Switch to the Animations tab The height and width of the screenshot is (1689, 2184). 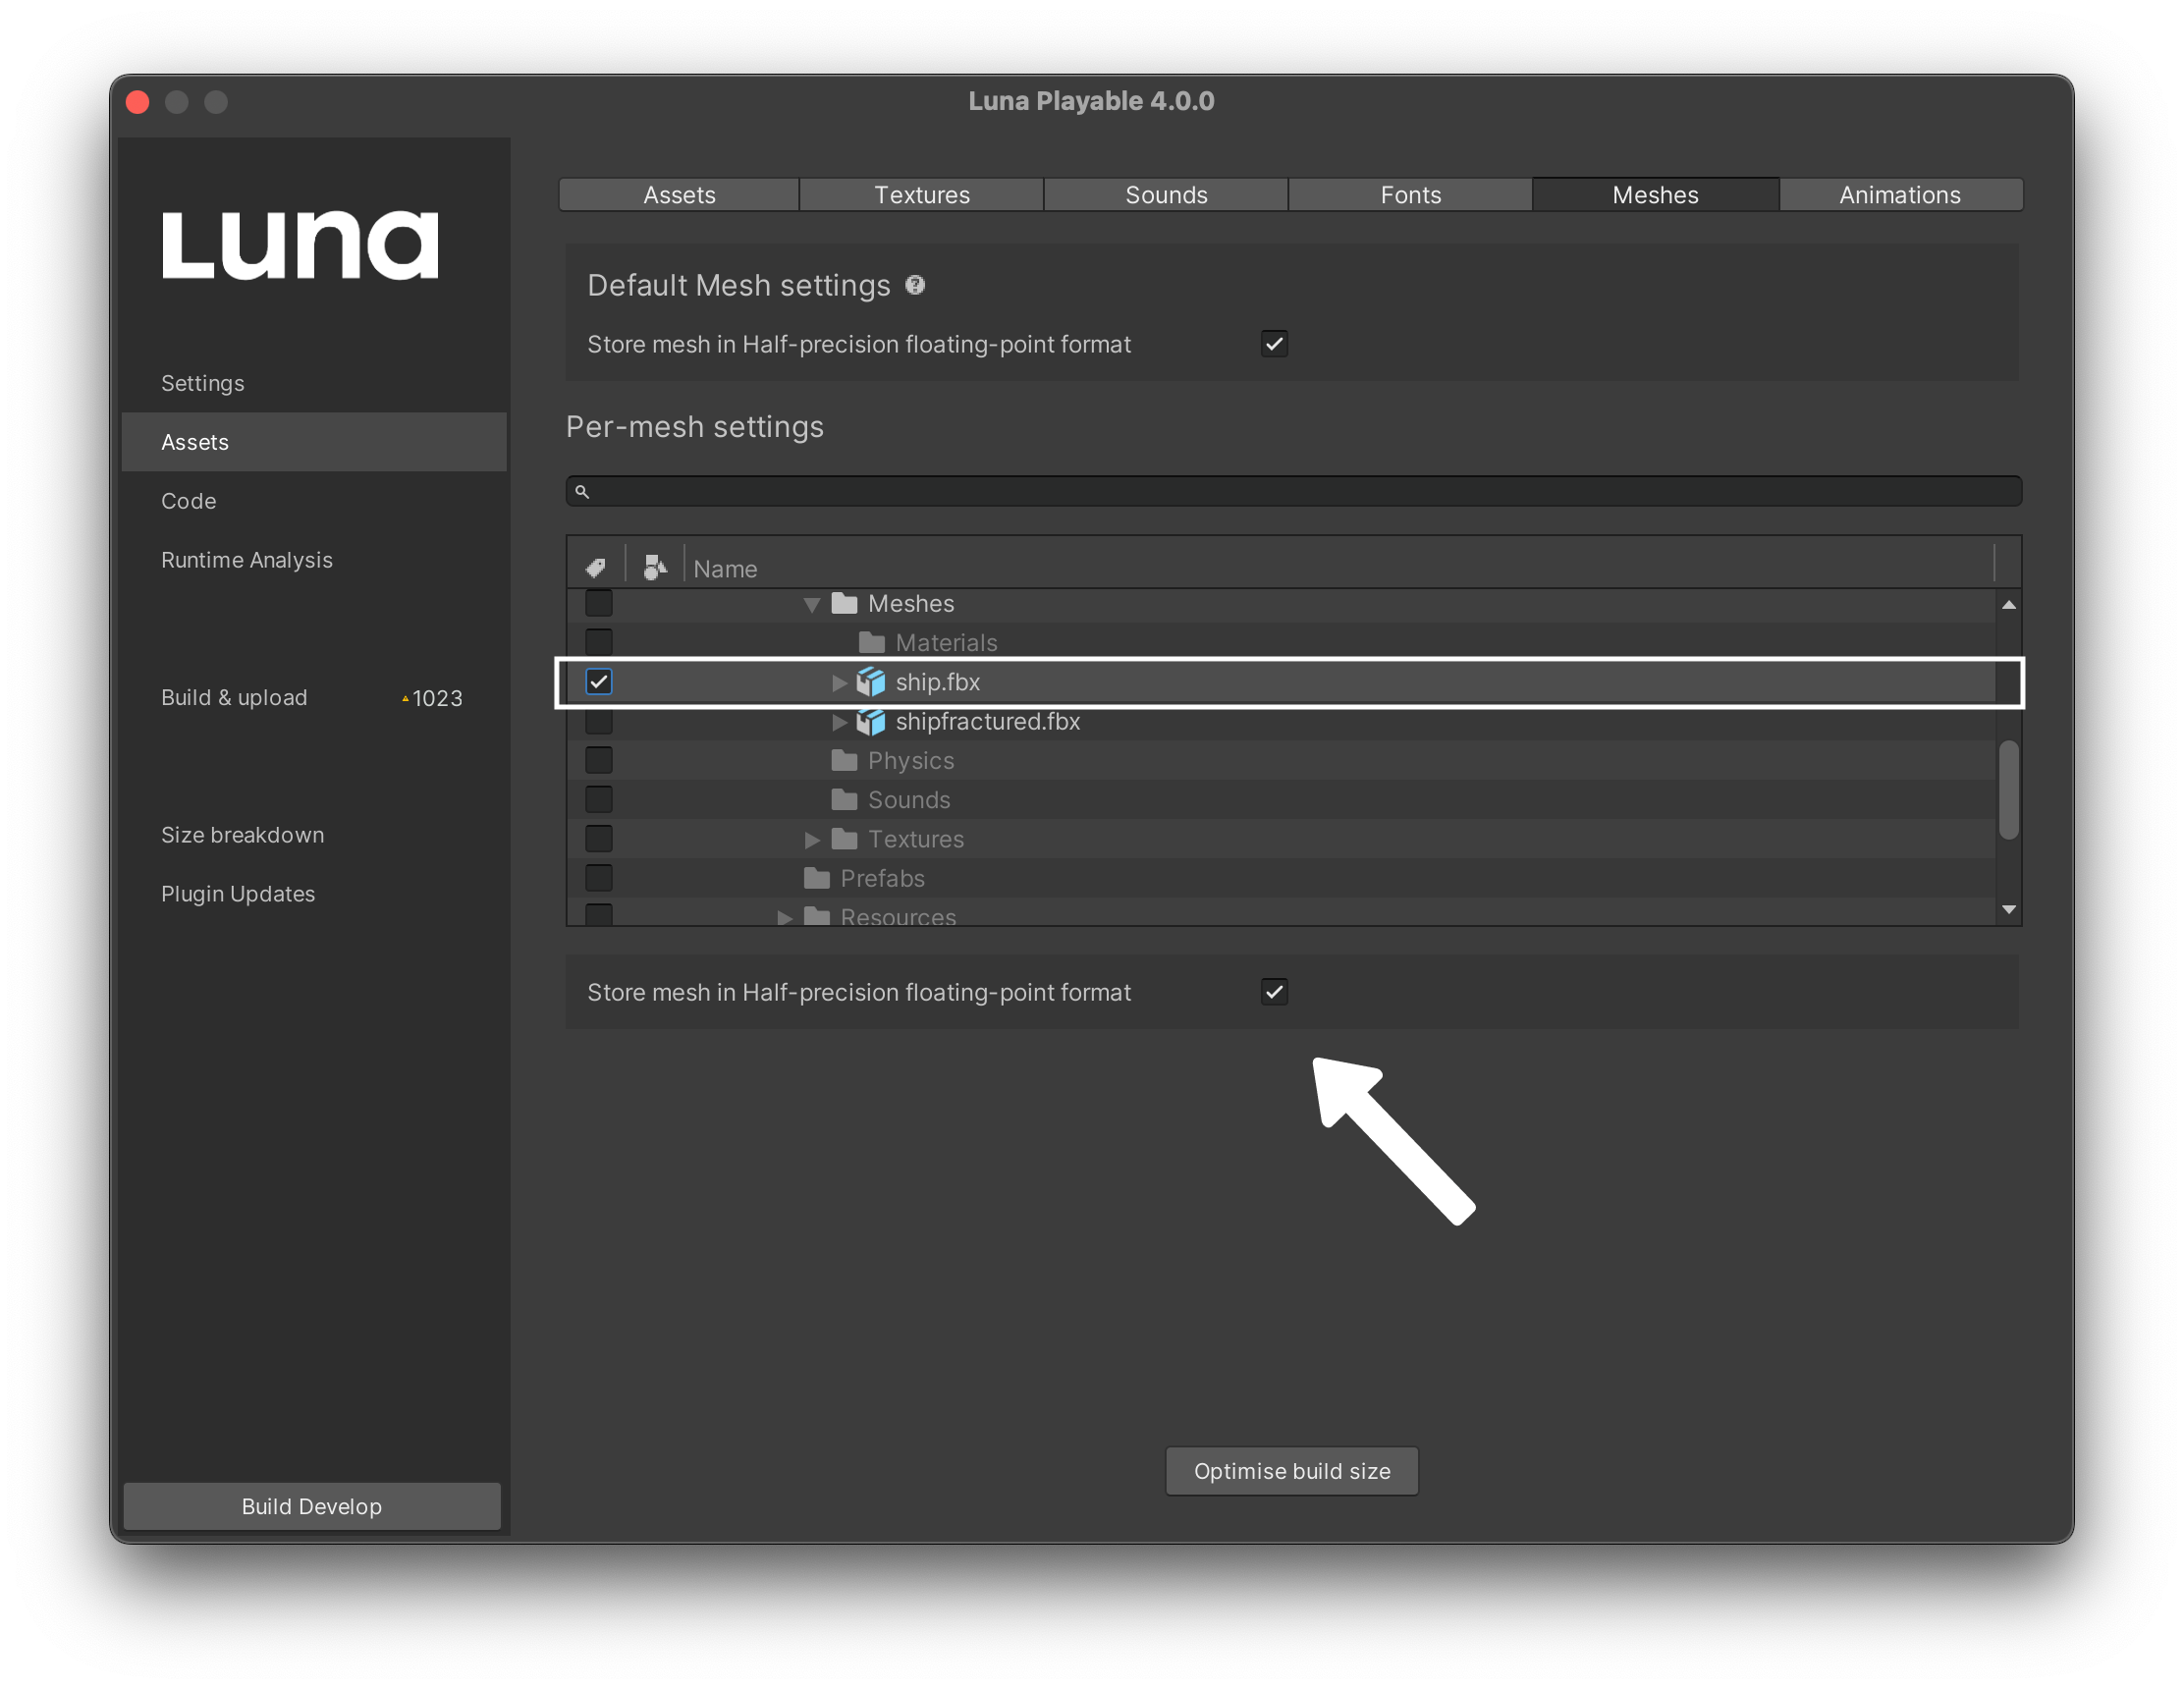[x=1900, y=193]
